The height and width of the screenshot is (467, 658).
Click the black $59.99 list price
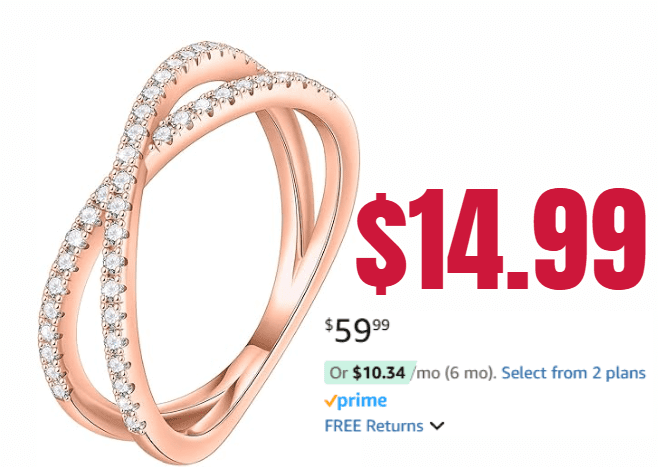point(358,330)
